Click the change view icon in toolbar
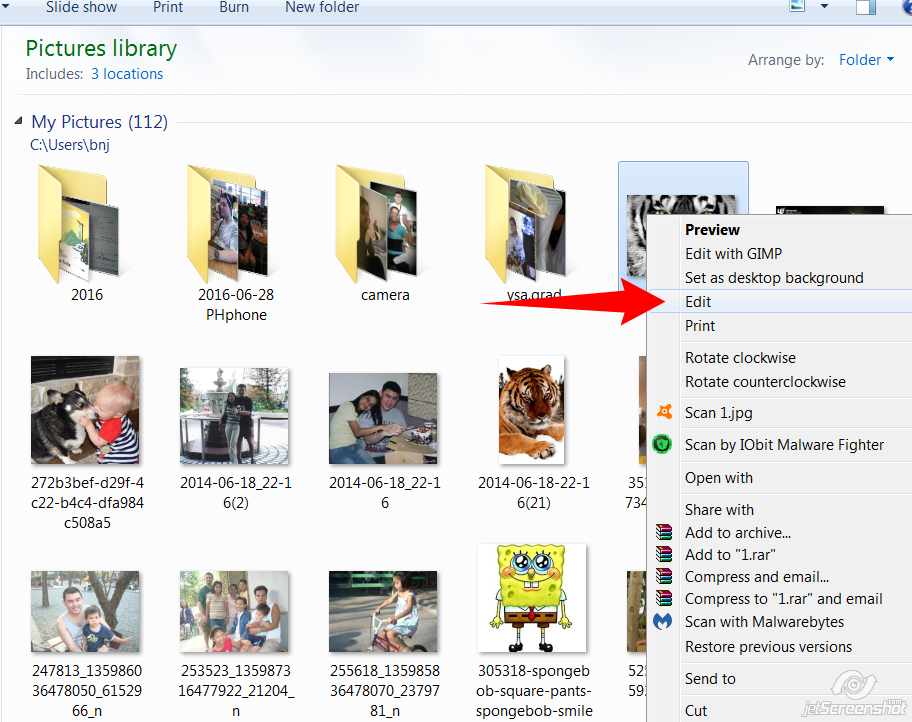 coord(797,6)
